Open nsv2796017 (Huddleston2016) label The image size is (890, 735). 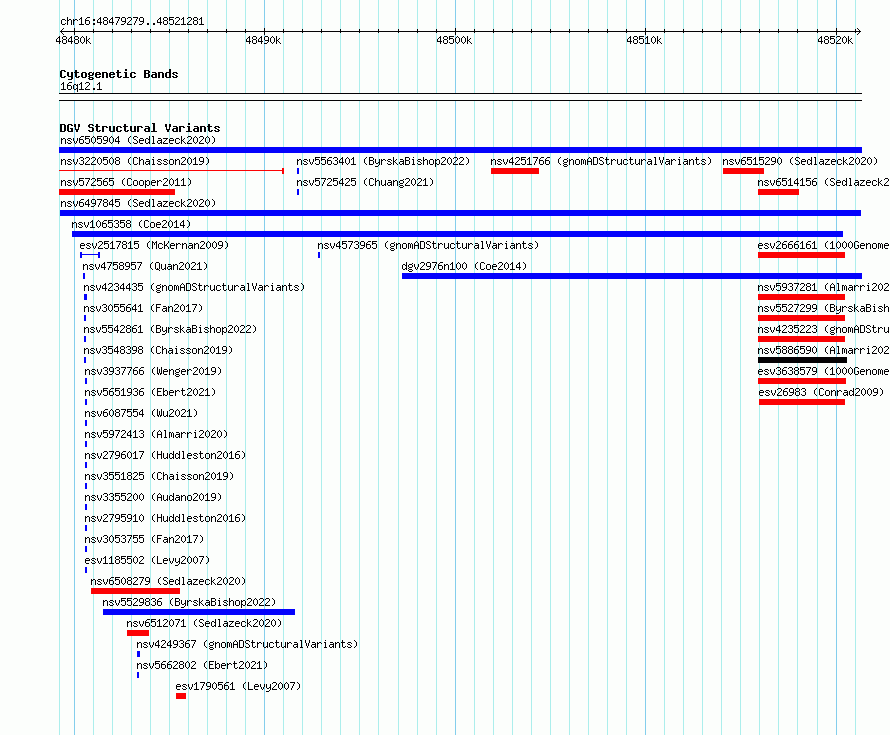pos(165,455)
